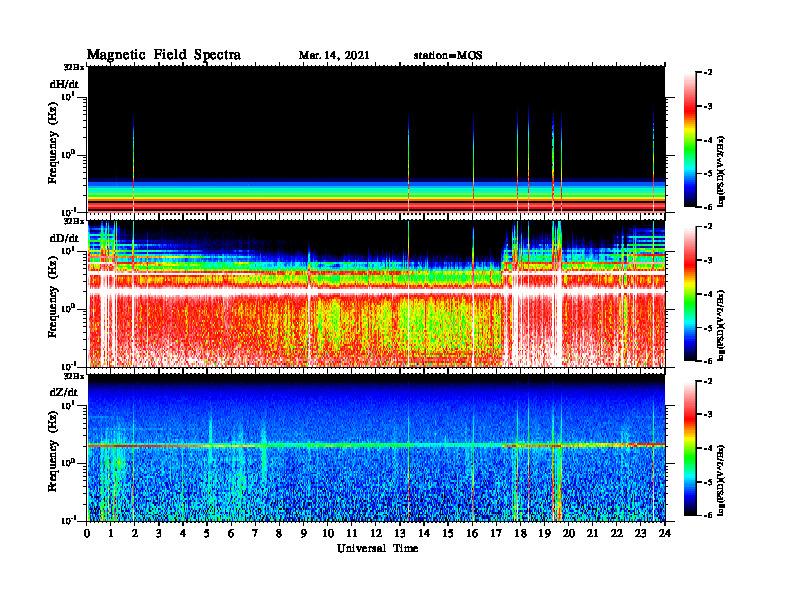The width and height of the screenshot is (792, 612).
Task: Click the "Frequency (Hz)" label of dH/dt panel
Action: click(53, 143)
